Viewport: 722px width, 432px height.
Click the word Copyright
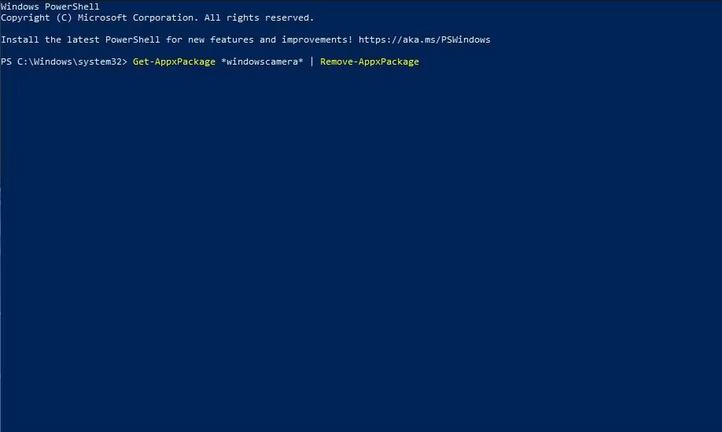point(25,18)
